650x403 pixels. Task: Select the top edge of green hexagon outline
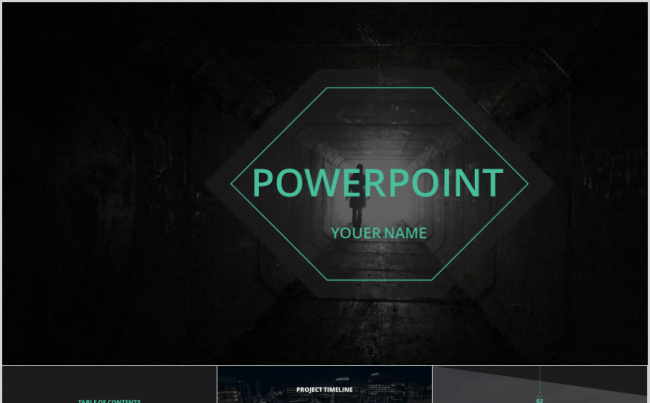379,88
